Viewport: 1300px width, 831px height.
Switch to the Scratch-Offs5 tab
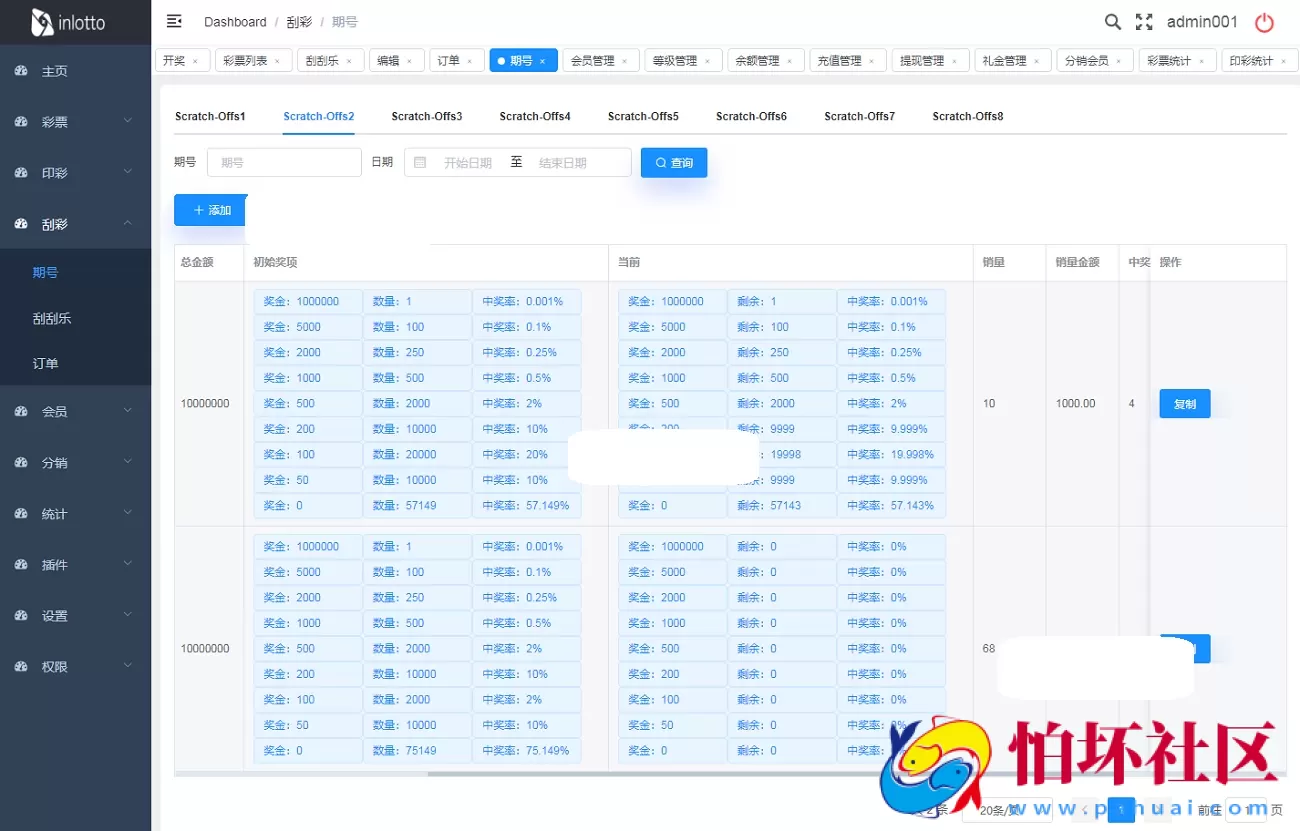click(x=643, y=116)
